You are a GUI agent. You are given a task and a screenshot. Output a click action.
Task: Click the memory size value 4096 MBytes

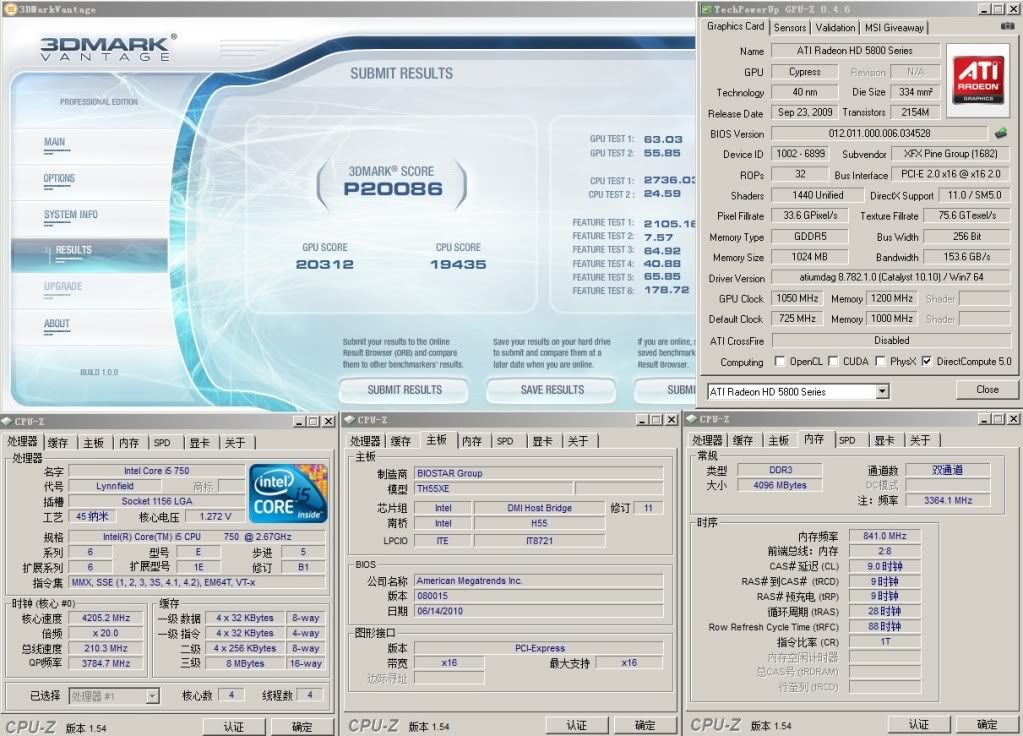coord(780,485)
